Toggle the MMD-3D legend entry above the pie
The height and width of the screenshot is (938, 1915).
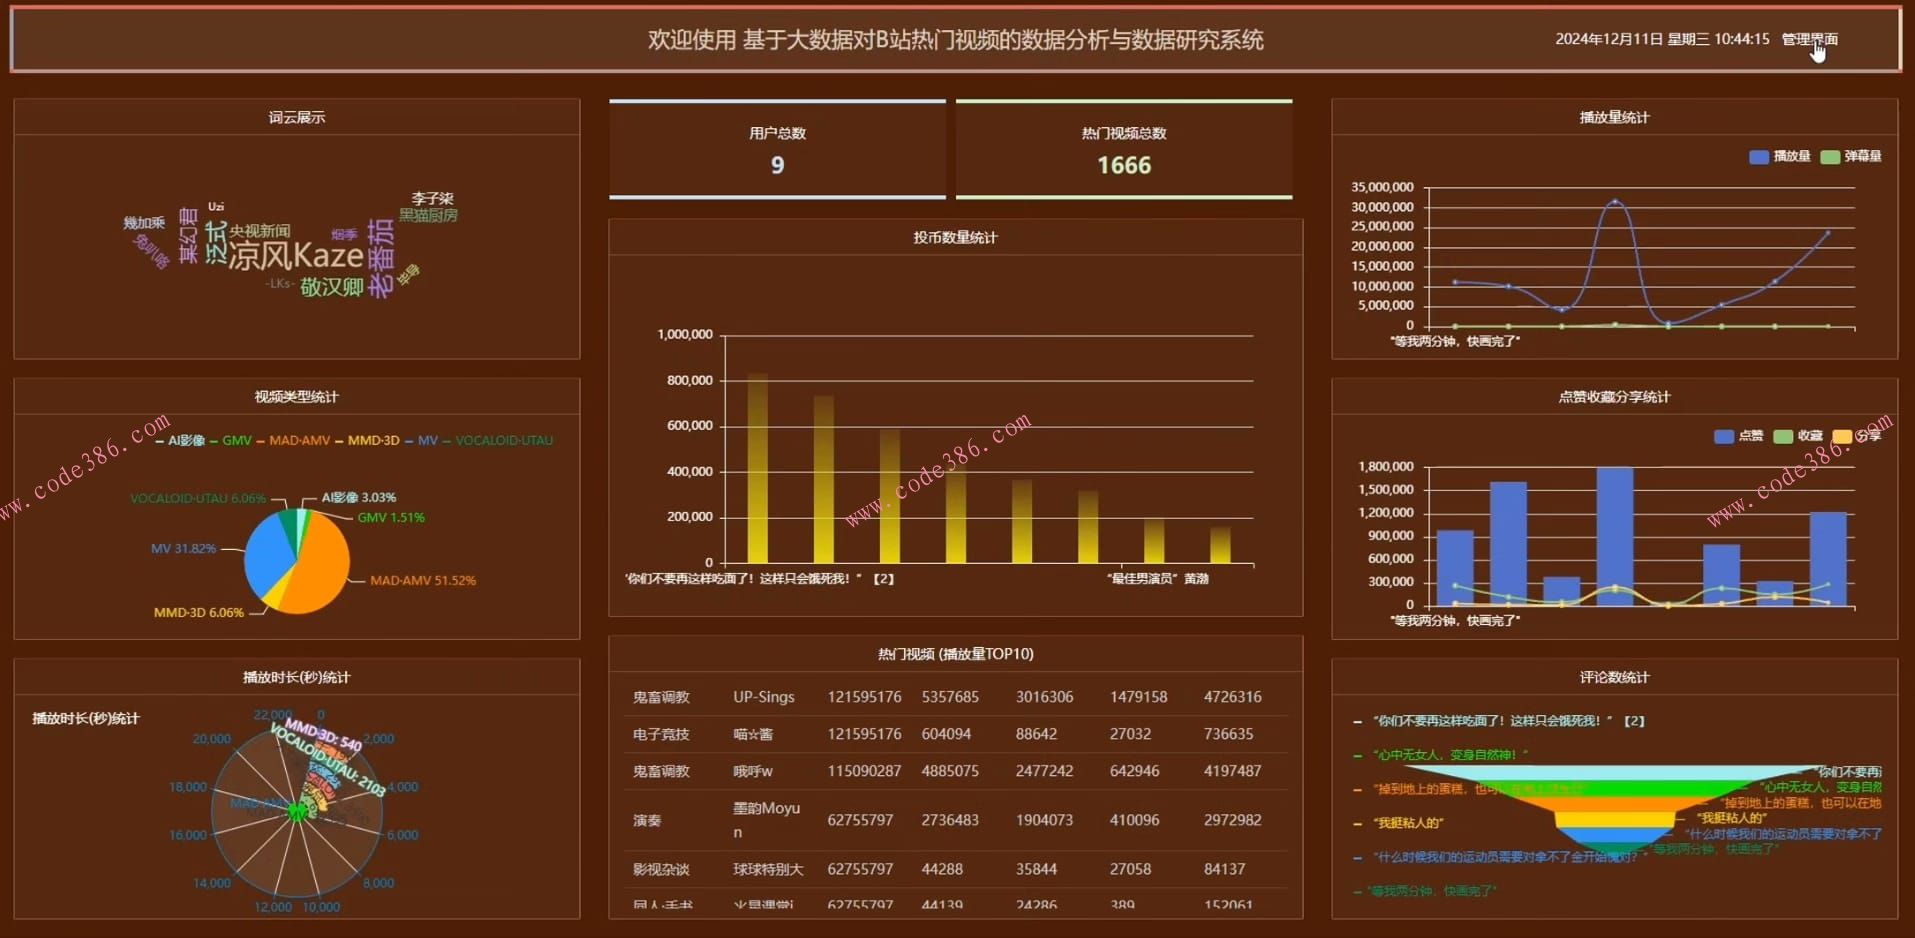367,440
